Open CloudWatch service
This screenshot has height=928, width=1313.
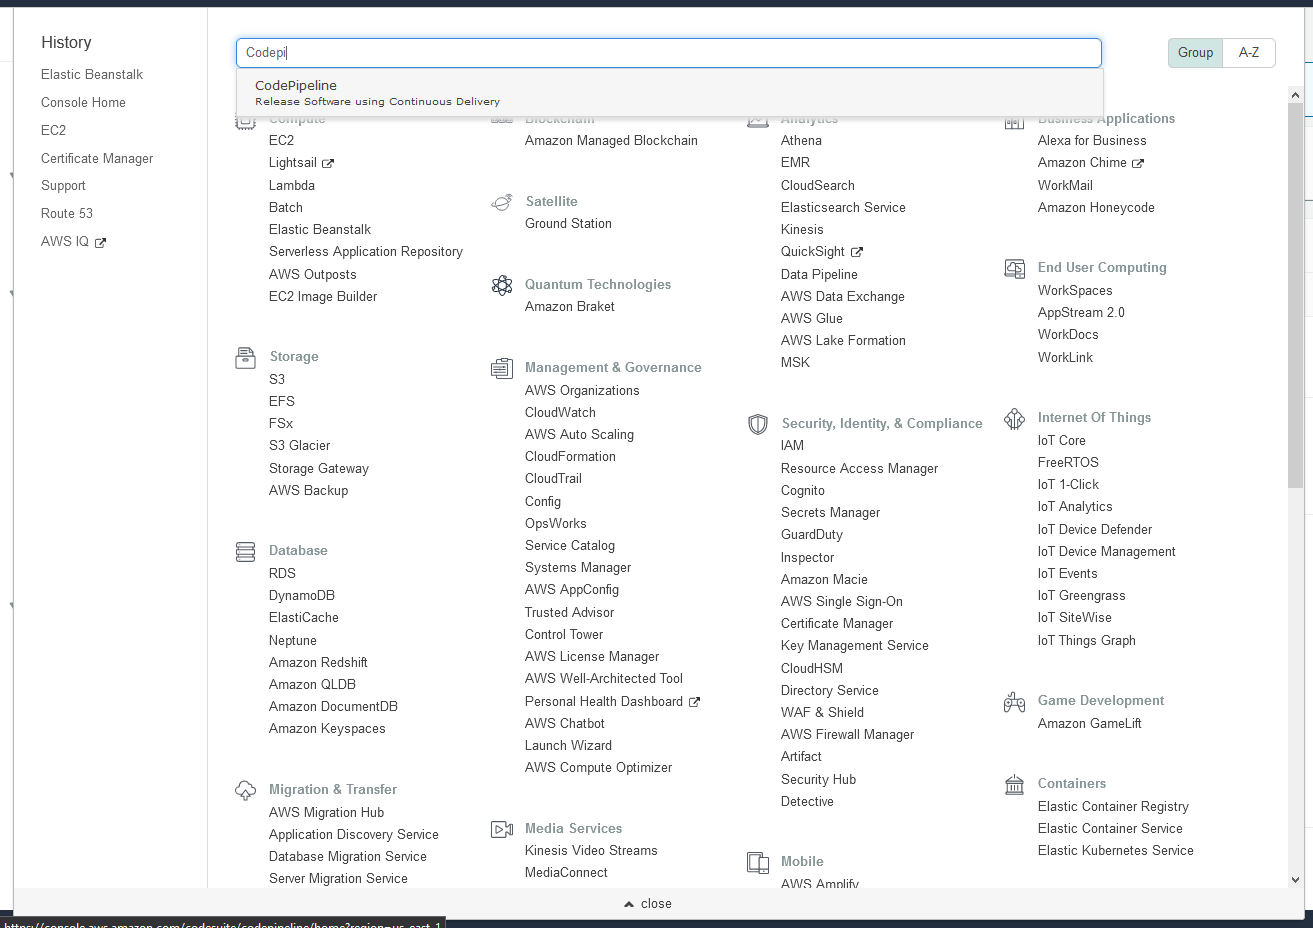click(560, 413)
